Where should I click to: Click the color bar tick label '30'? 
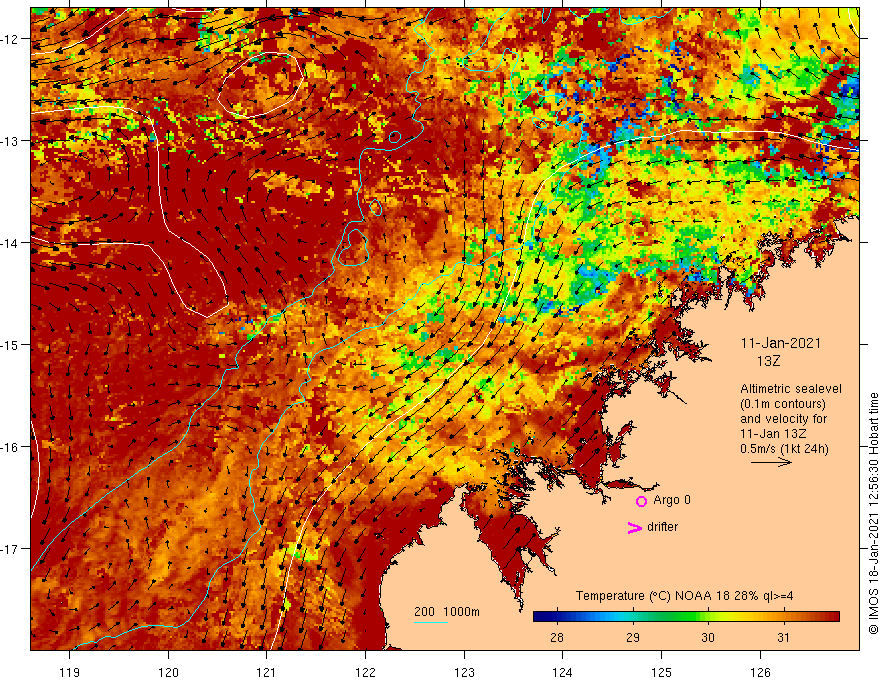[x=708, y=637]
